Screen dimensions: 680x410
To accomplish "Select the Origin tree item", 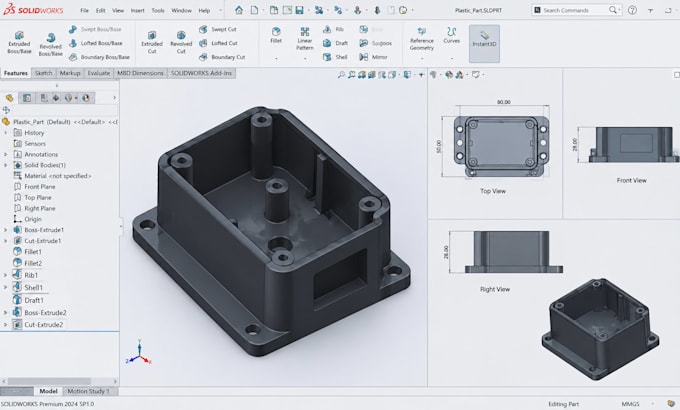I will point(28,219).
